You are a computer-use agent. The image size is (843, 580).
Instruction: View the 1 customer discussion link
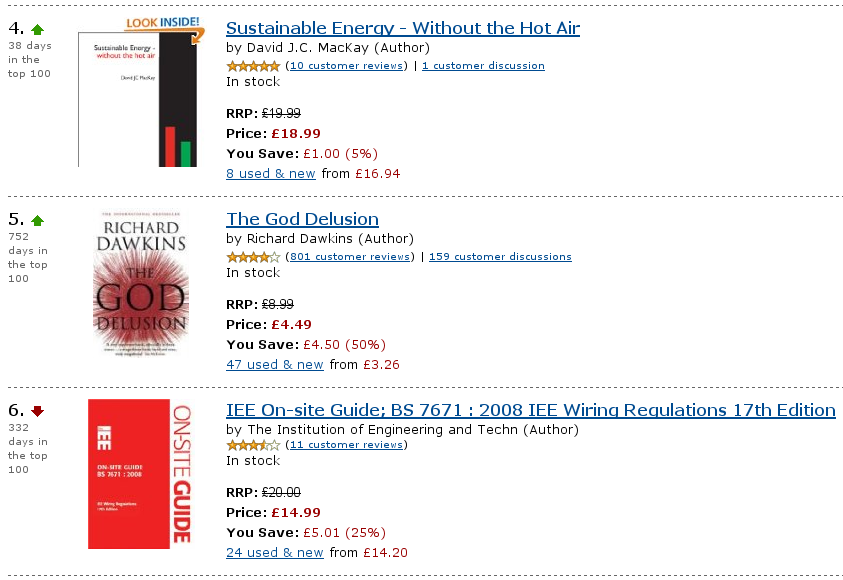click(x=483, y=66)
